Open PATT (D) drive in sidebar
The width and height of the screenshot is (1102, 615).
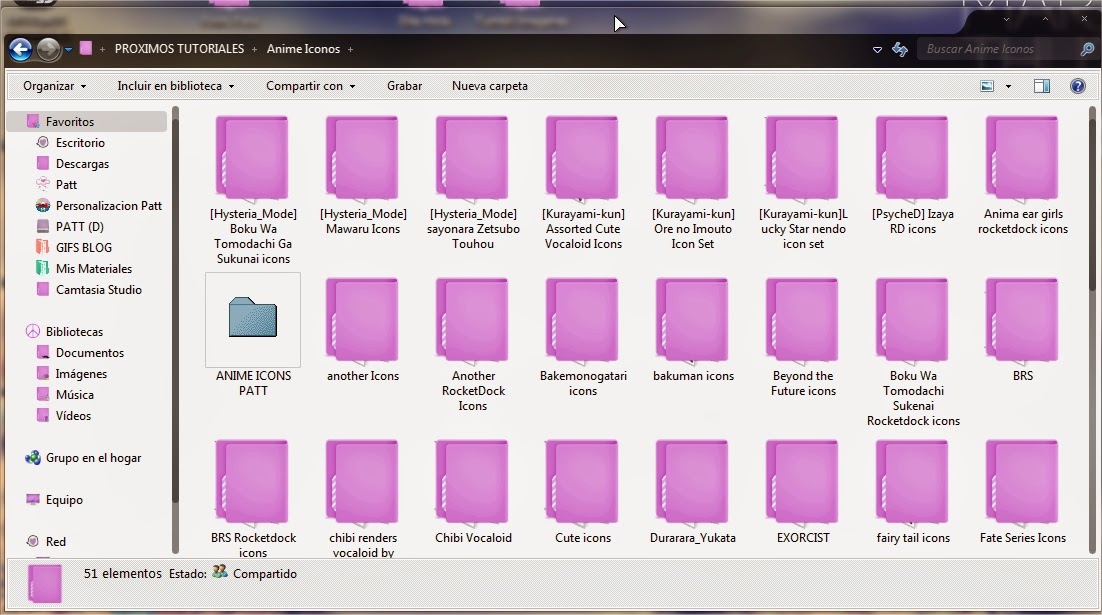(x=79, y=227)
